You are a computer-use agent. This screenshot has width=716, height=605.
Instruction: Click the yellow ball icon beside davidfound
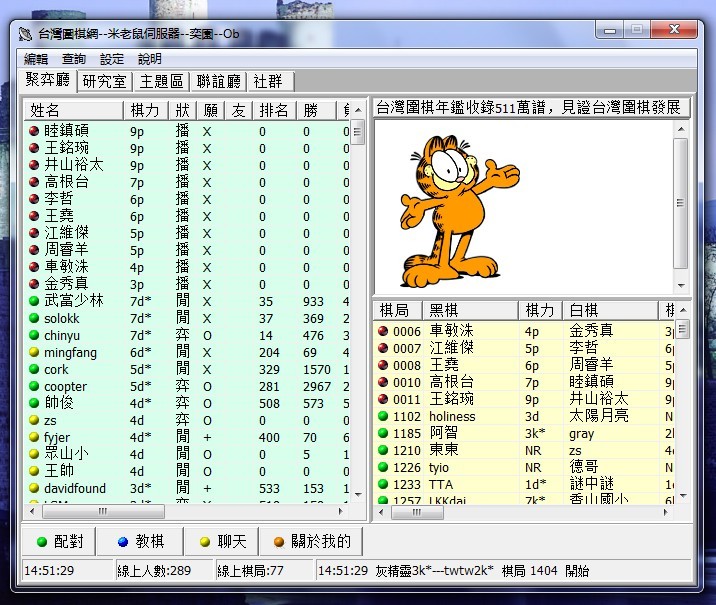point(34,488)
